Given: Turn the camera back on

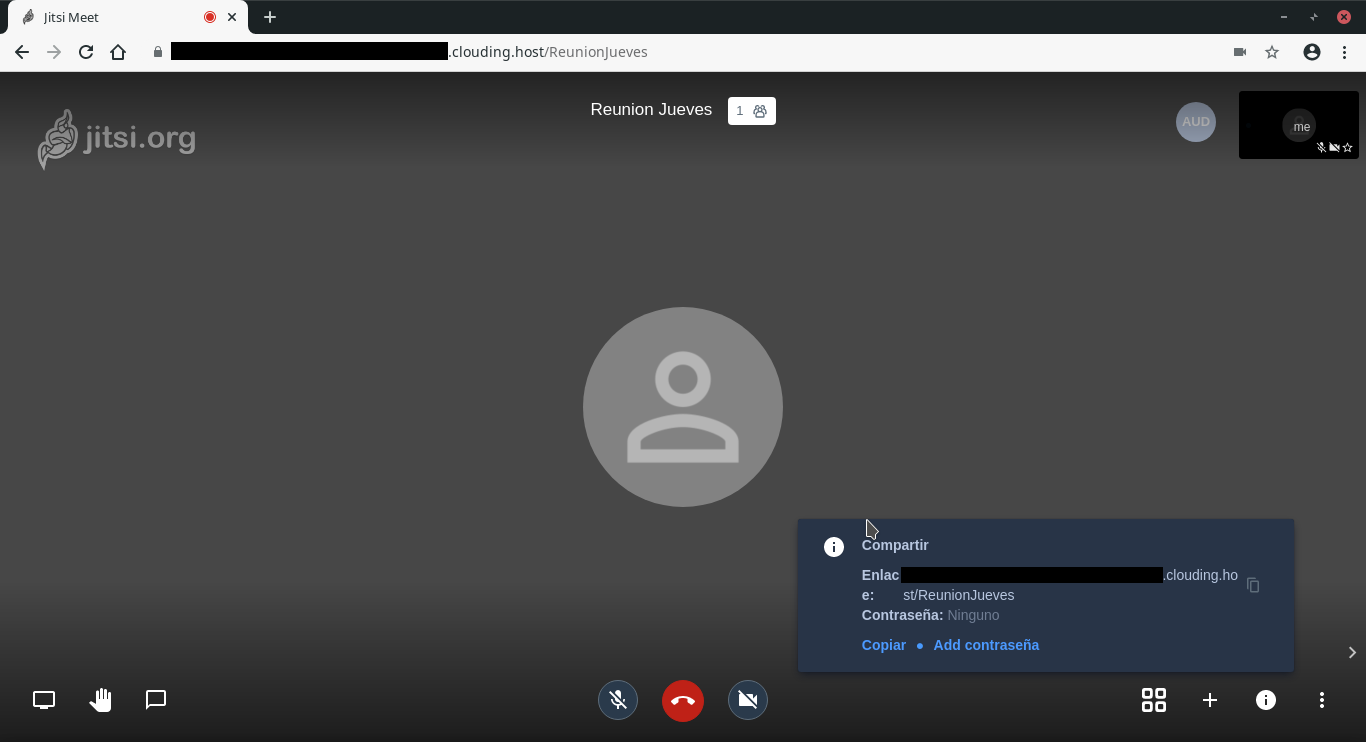Looking at the screenshot, I should tap(748, 700).
